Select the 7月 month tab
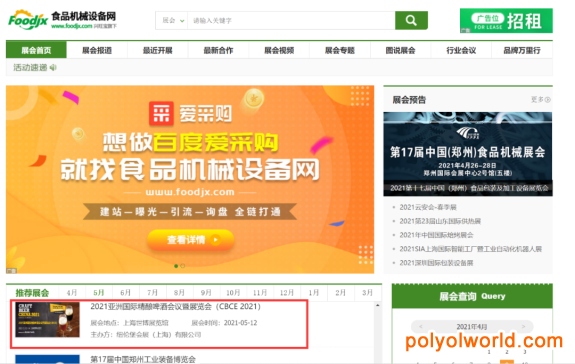This screenshot has height=364, width=575. [x=152, y=293]
